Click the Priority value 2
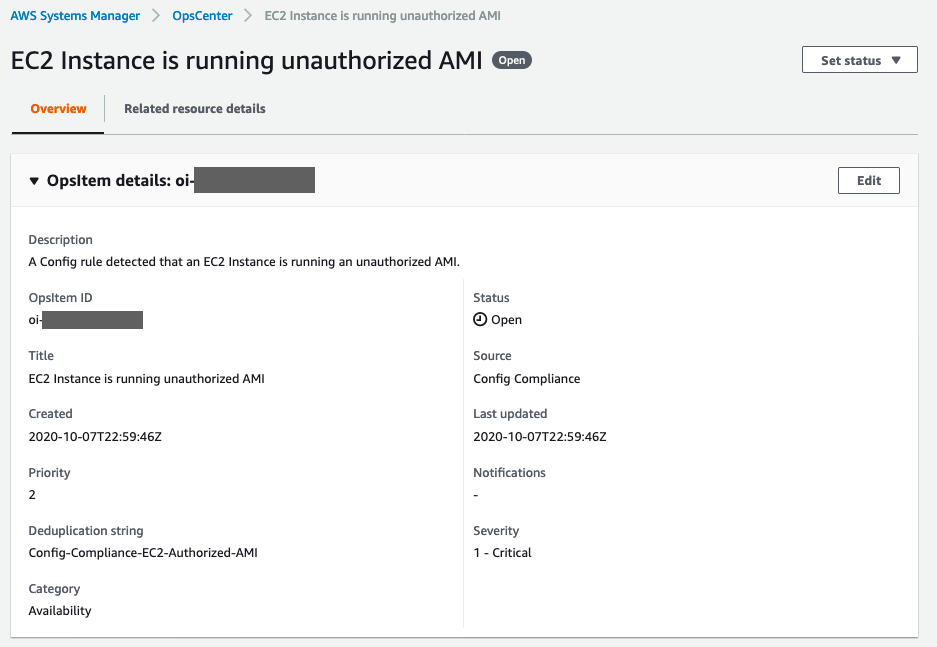 point(31,494)
